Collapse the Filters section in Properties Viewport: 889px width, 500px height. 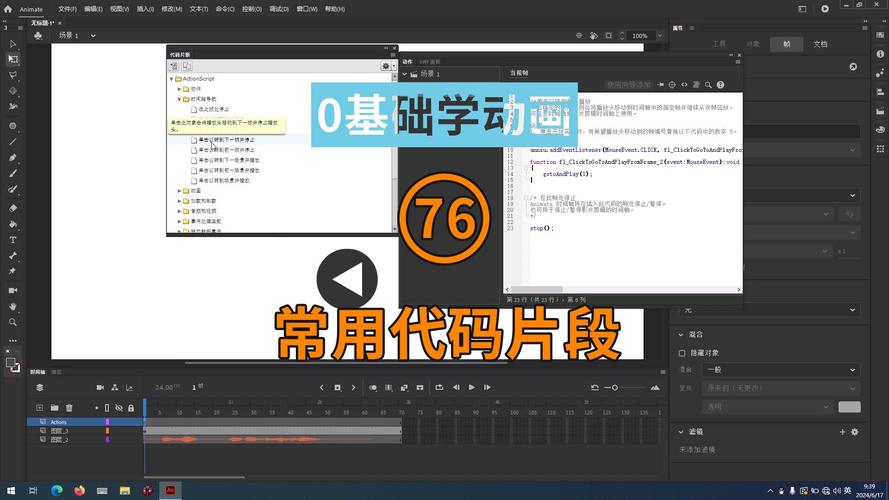(x=681, y=432)
